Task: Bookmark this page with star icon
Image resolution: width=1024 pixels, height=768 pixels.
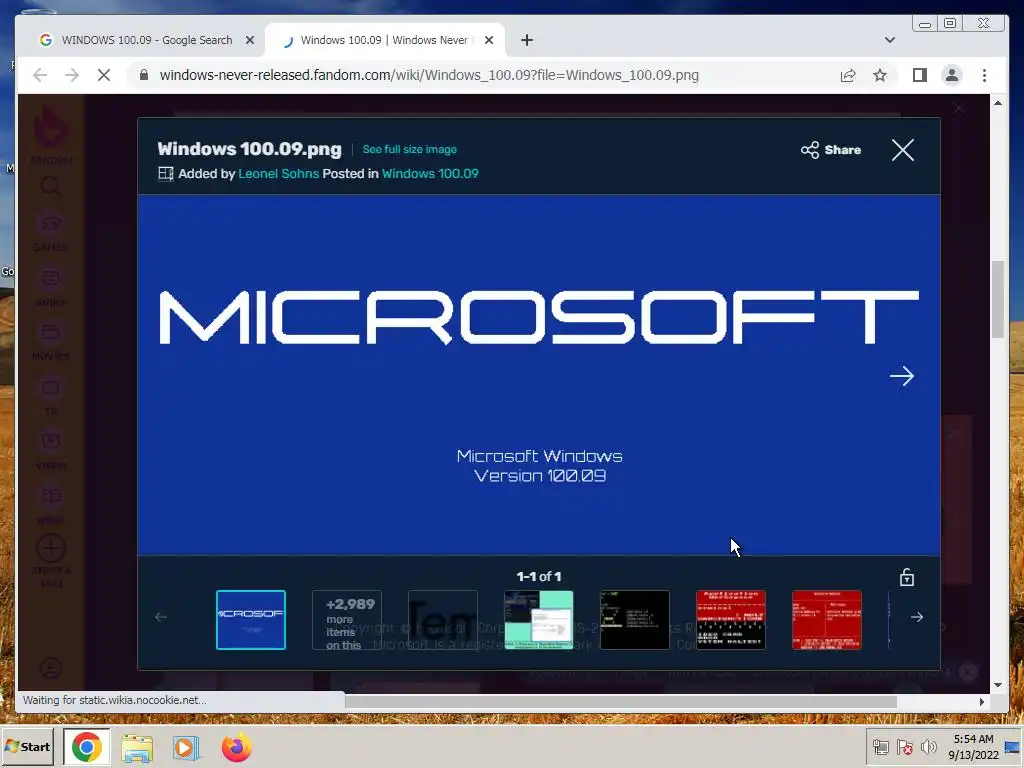Action: coord(880,75)
